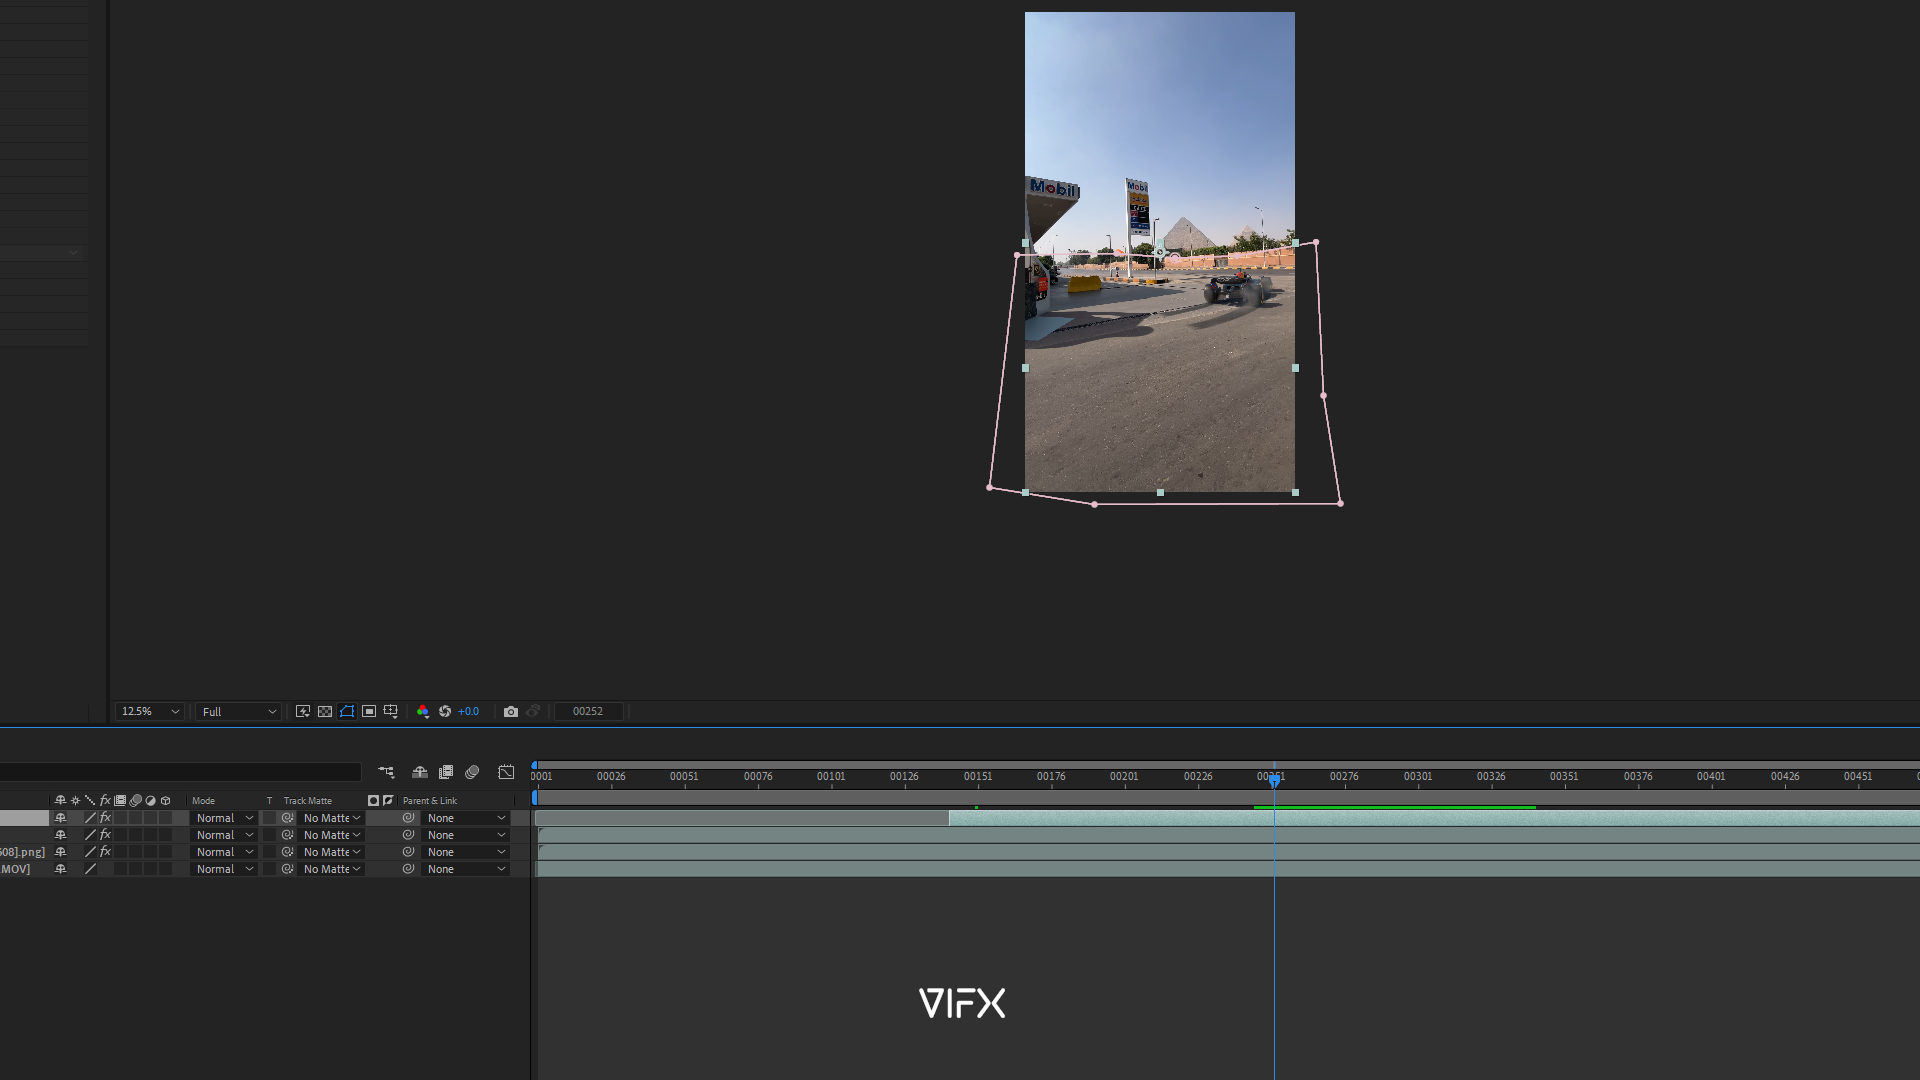
Task: Open blending Mode dropdown of first layer
Action: tap(225, 818)
